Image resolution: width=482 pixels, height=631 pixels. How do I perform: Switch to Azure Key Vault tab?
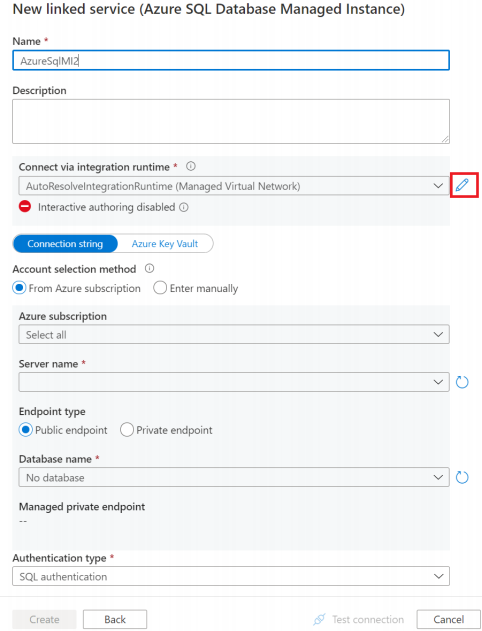coord(165,243)
